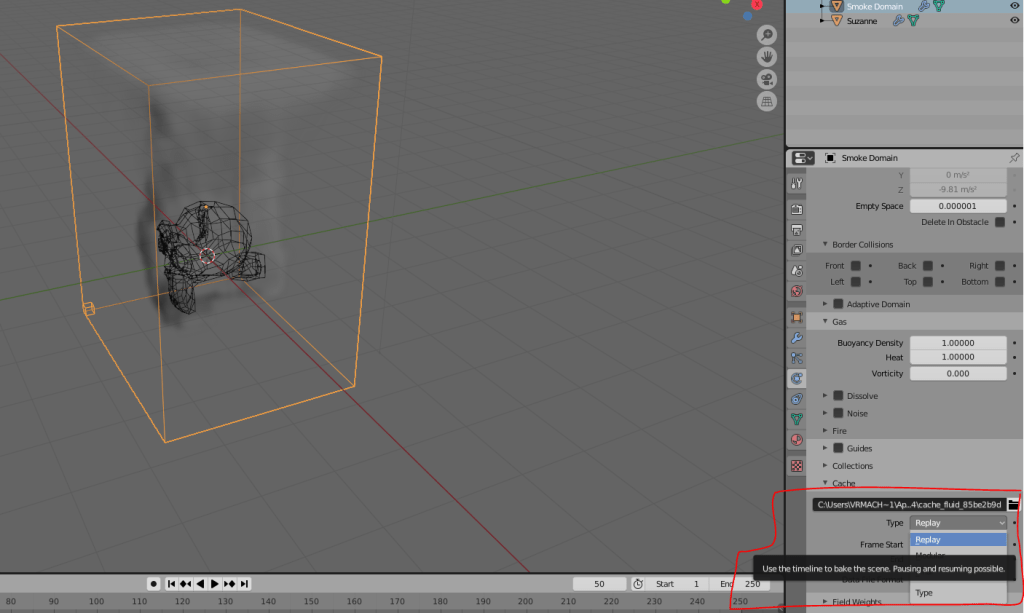This screenshot has width=1024, height=613.
Task: Click the folder icon beside cache path
Action: click(x=1014, y=504)
